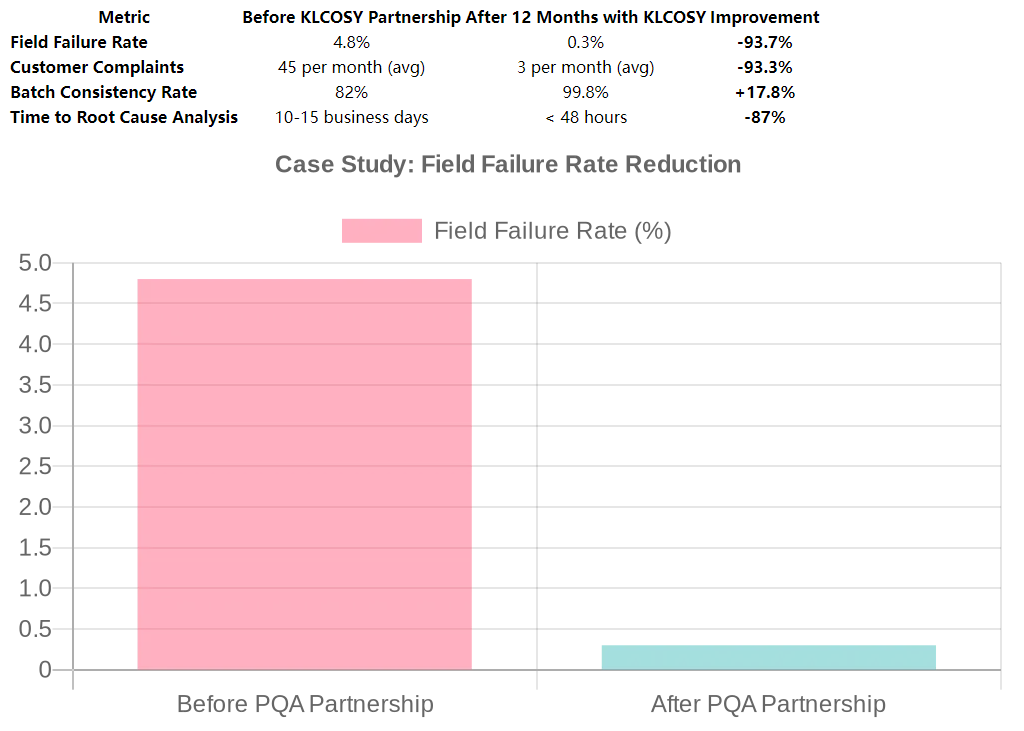Select the Field Failure Rate row label
This screenshot has height=731, width=1024.
tap(79, 42)
